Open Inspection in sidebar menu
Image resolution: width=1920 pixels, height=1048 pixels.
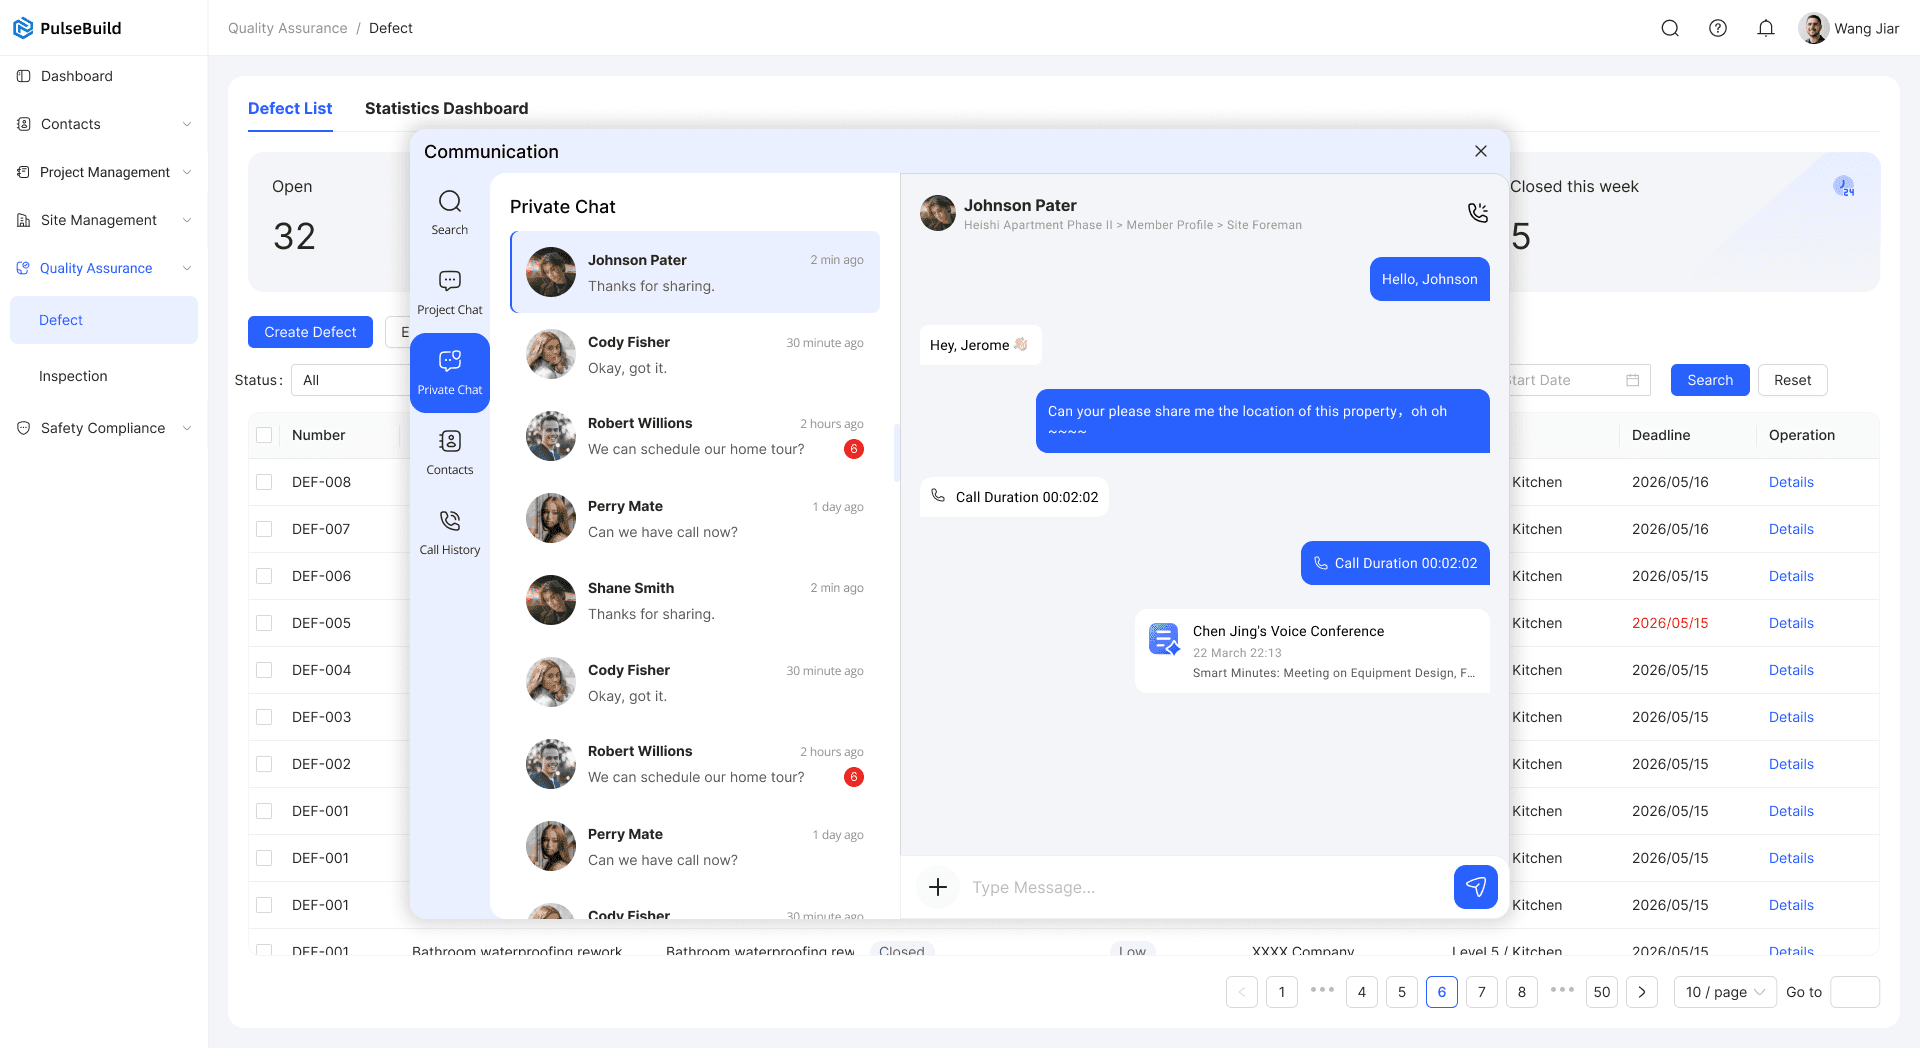coord(104,376)
